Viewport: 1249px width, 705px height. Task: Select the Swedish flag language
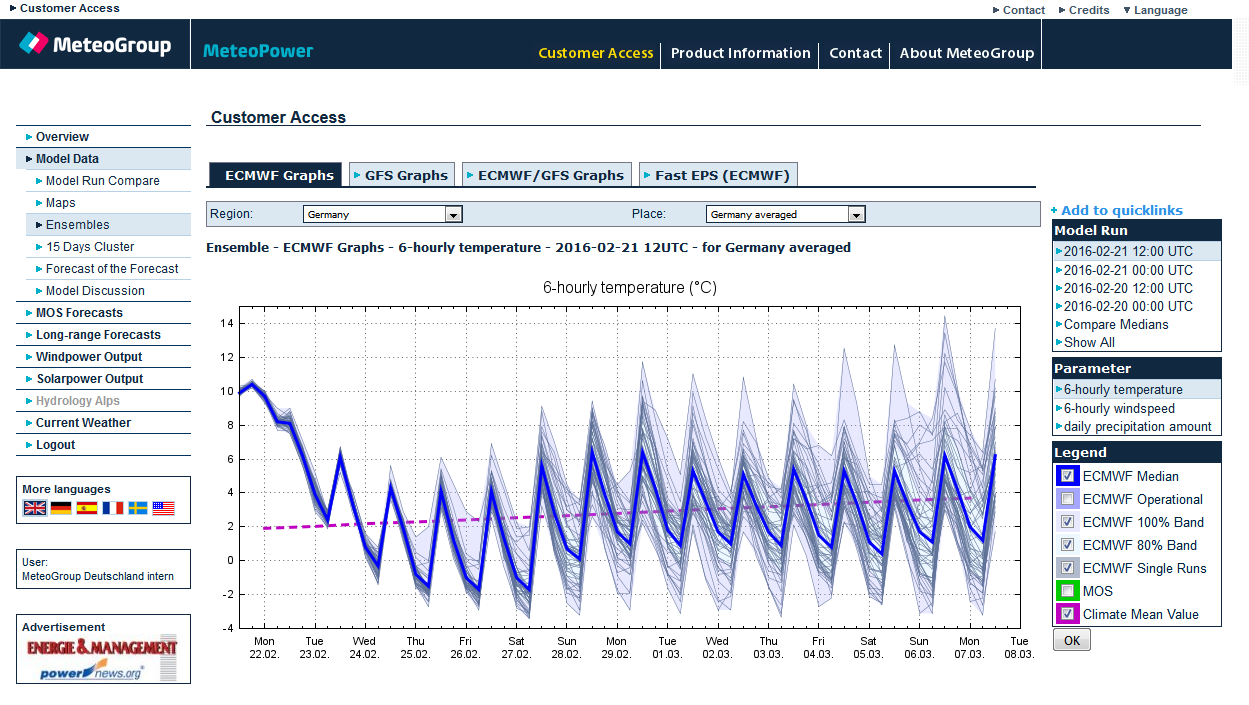(137, 508)
